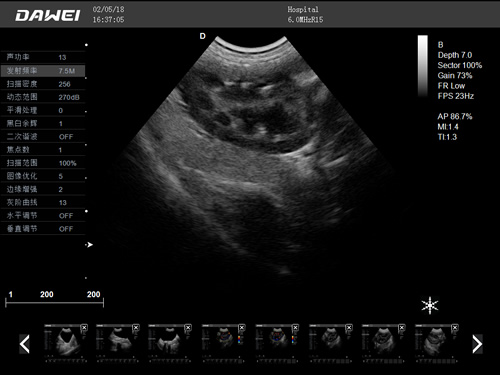
Task: Remove the first saved thumbnail with X
Action: point(84,328)
